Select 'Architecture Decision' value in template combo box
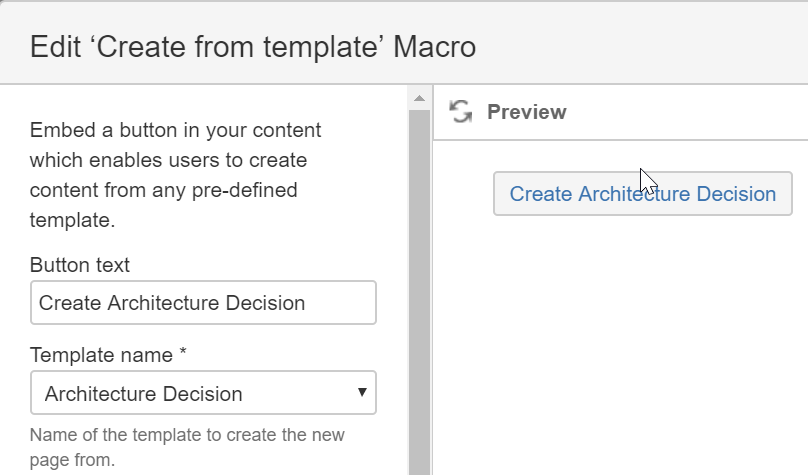This screenshot has width=808, height=475. click(x=144, y=393)
